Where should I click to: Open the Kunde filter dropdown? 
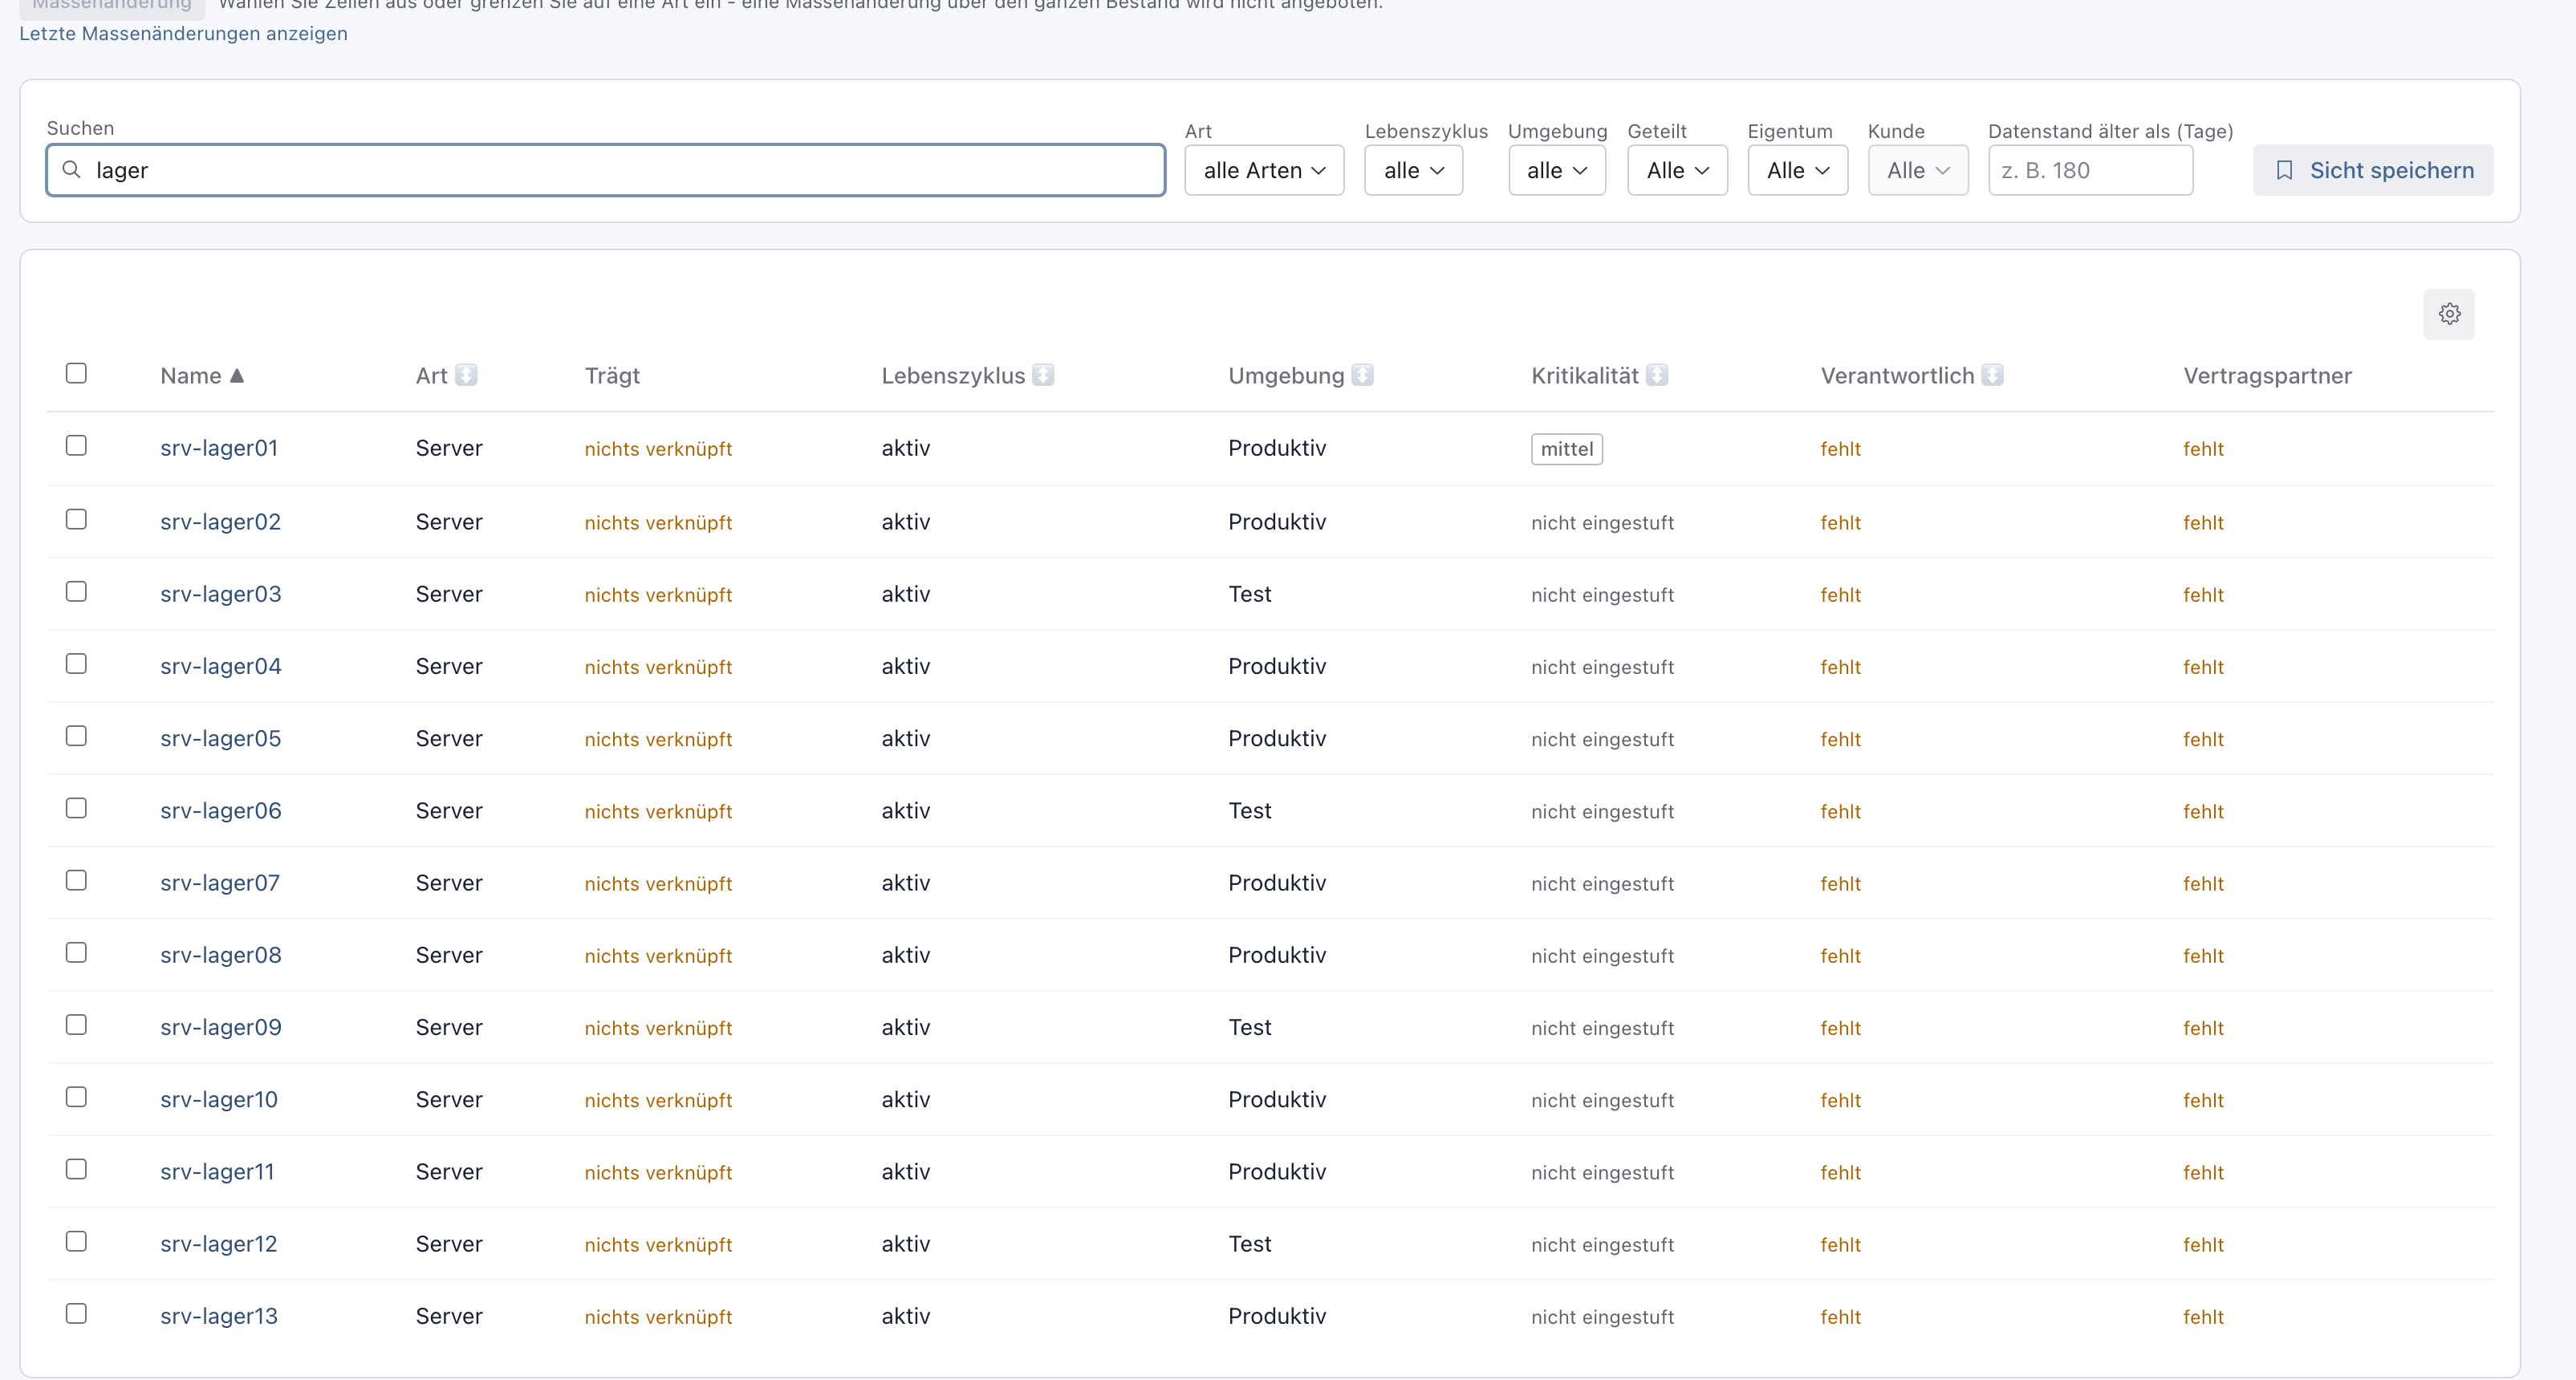pyautogui.click(x=1917, y=170)
